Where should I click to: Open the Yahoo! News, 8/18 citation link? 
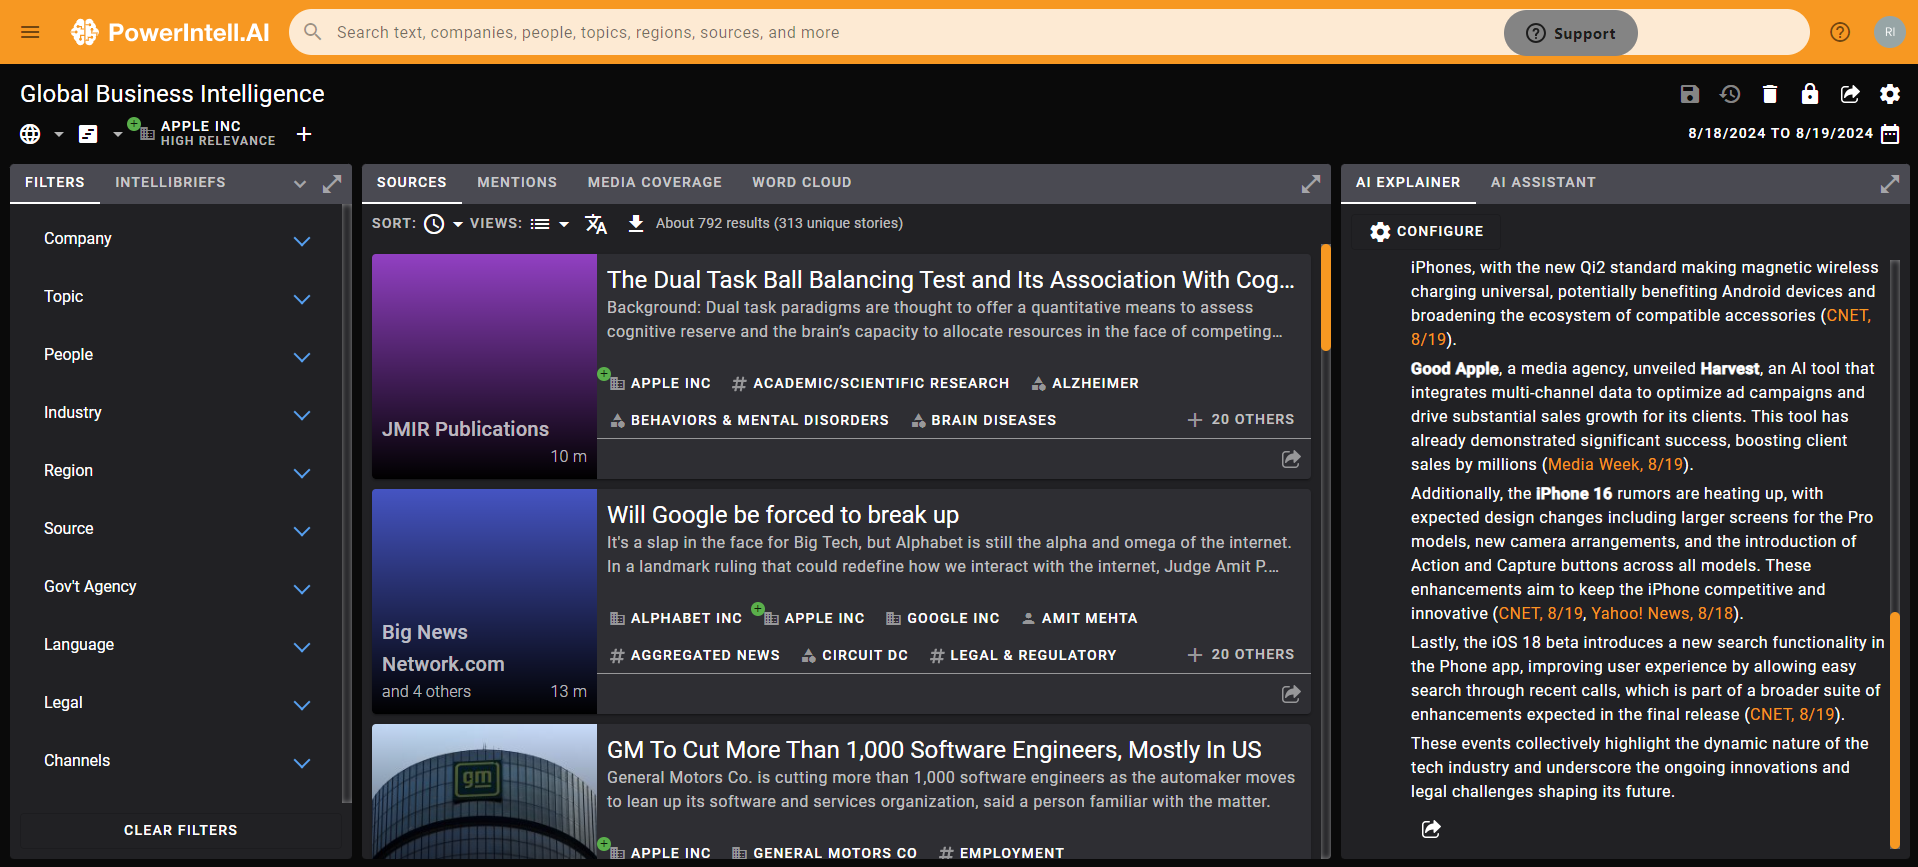(1662, 613)
